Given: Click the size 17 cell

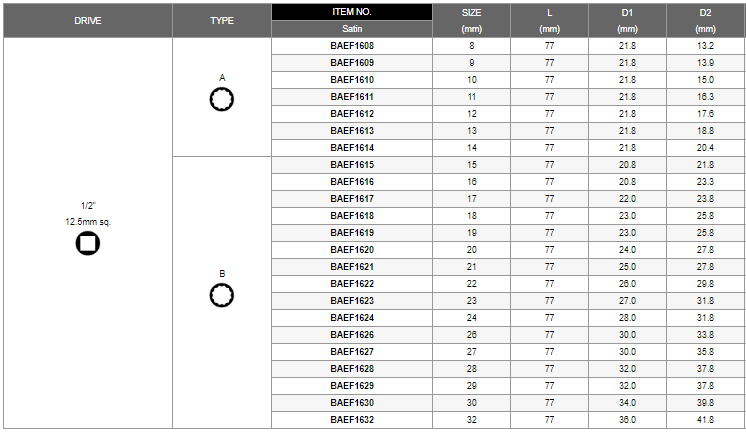Looking at the screenshot, I should click(x=471, y=199).
